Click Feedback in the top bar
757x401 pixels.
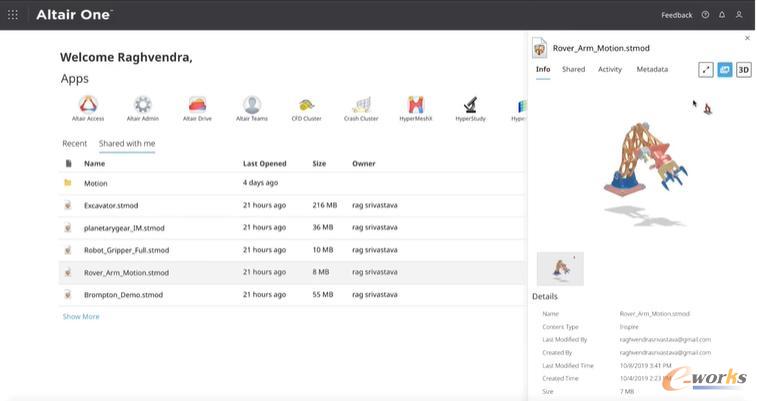(x=676, y=15)
